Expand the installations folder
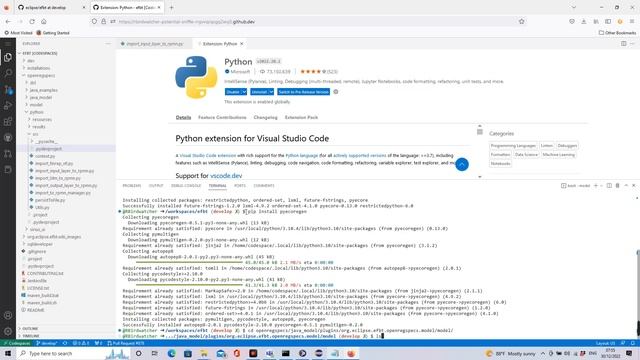The height and width of the screenshot is (360, 640). [38, 68]
